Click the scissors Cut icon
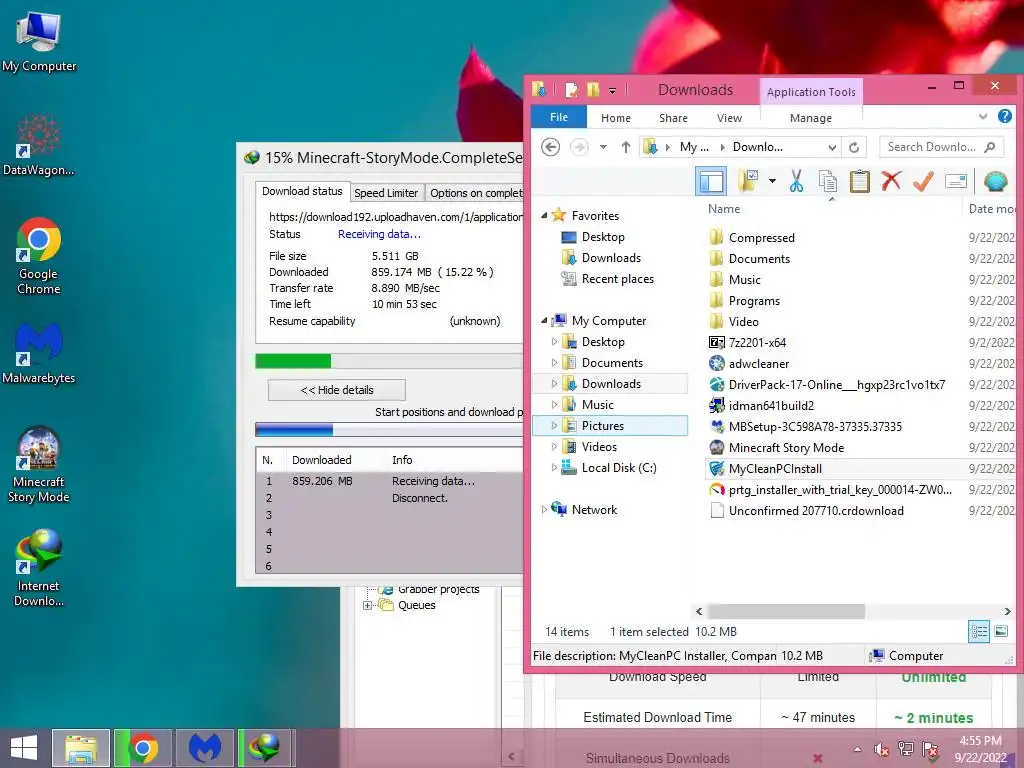 click(795, 181)
